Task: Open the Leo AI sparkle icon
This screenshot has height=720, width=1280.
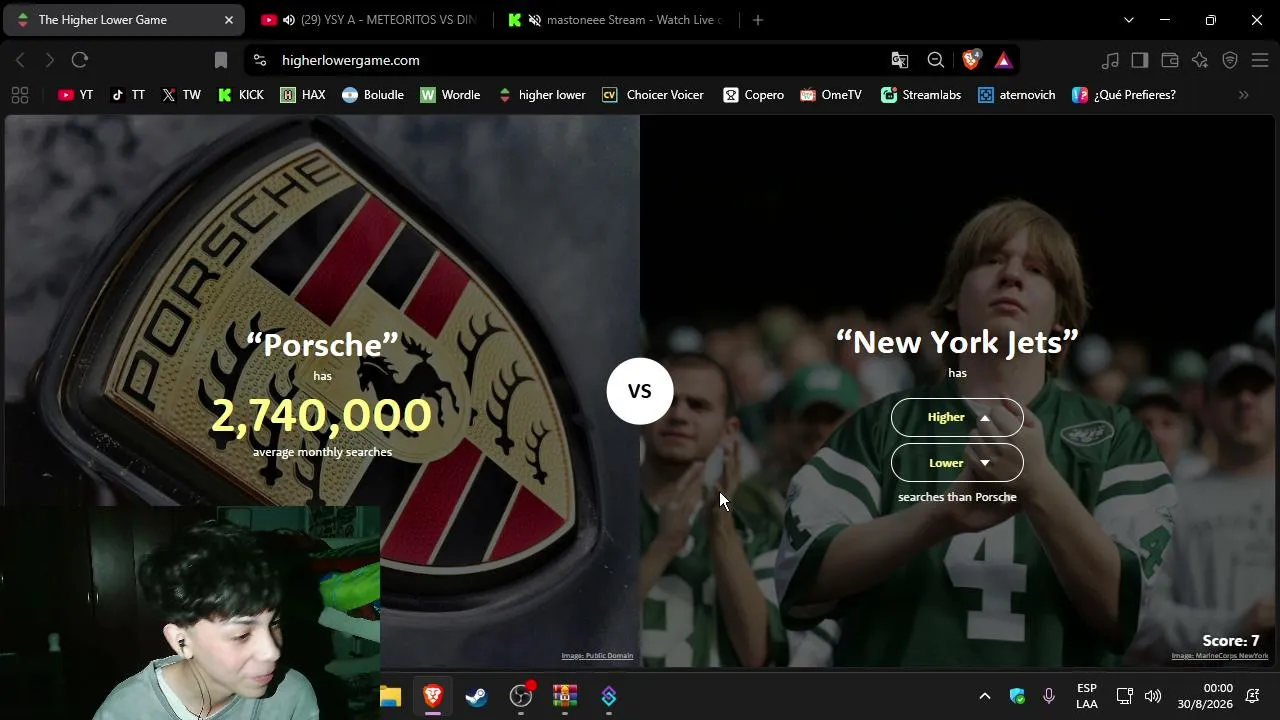Action: (x=1200, y=60)
